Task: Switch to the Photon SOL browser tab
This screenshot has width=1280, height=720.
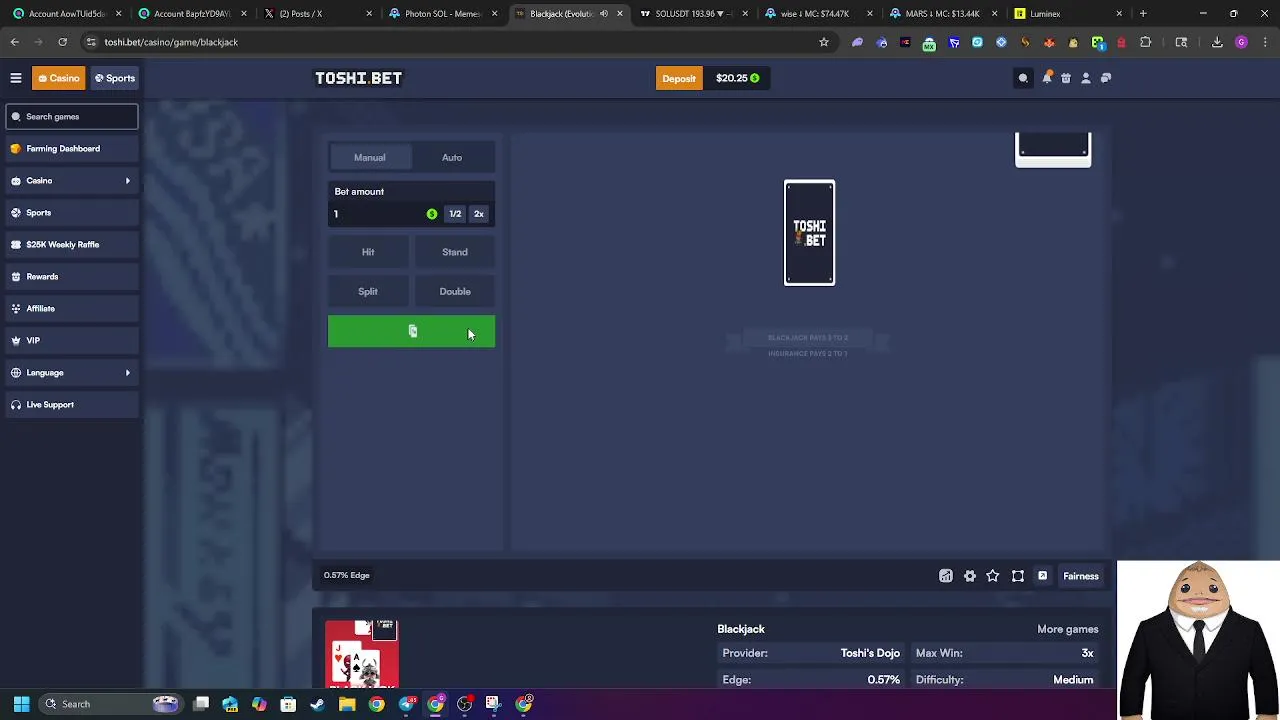Action: tap(440, 14)
